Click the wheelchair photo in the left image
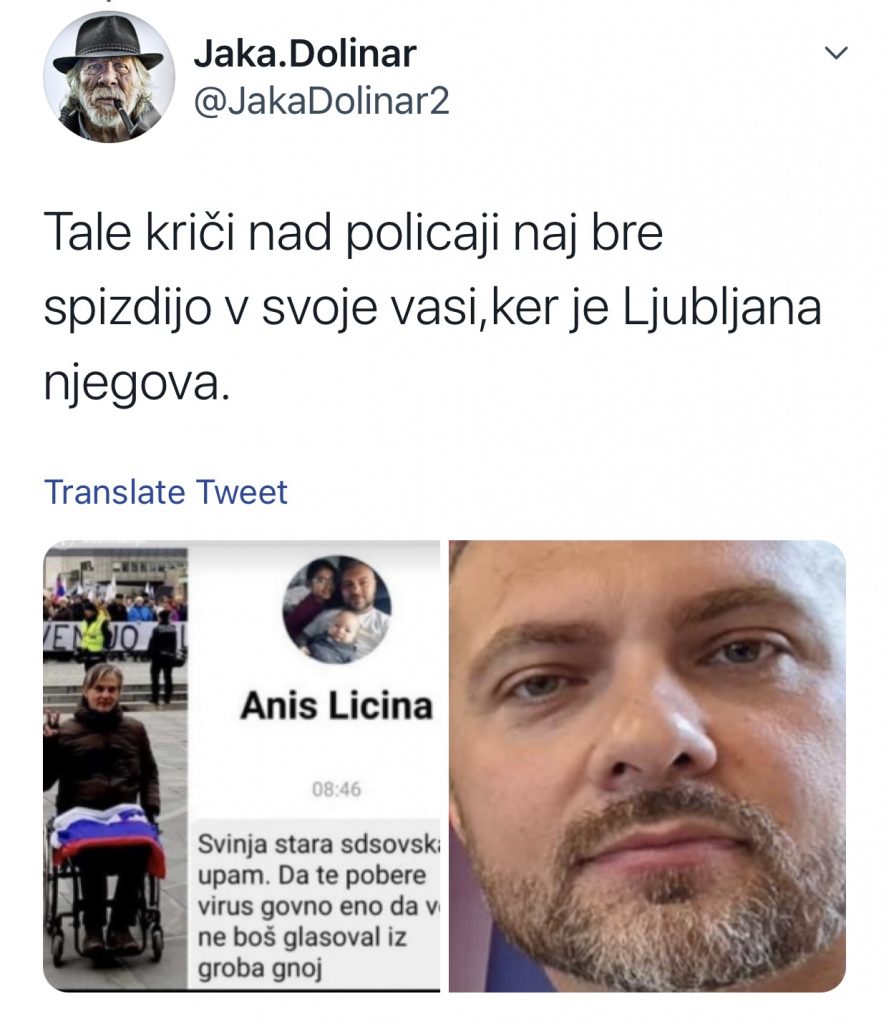This screenshot has width=889, height=1024. pos(115,765)
